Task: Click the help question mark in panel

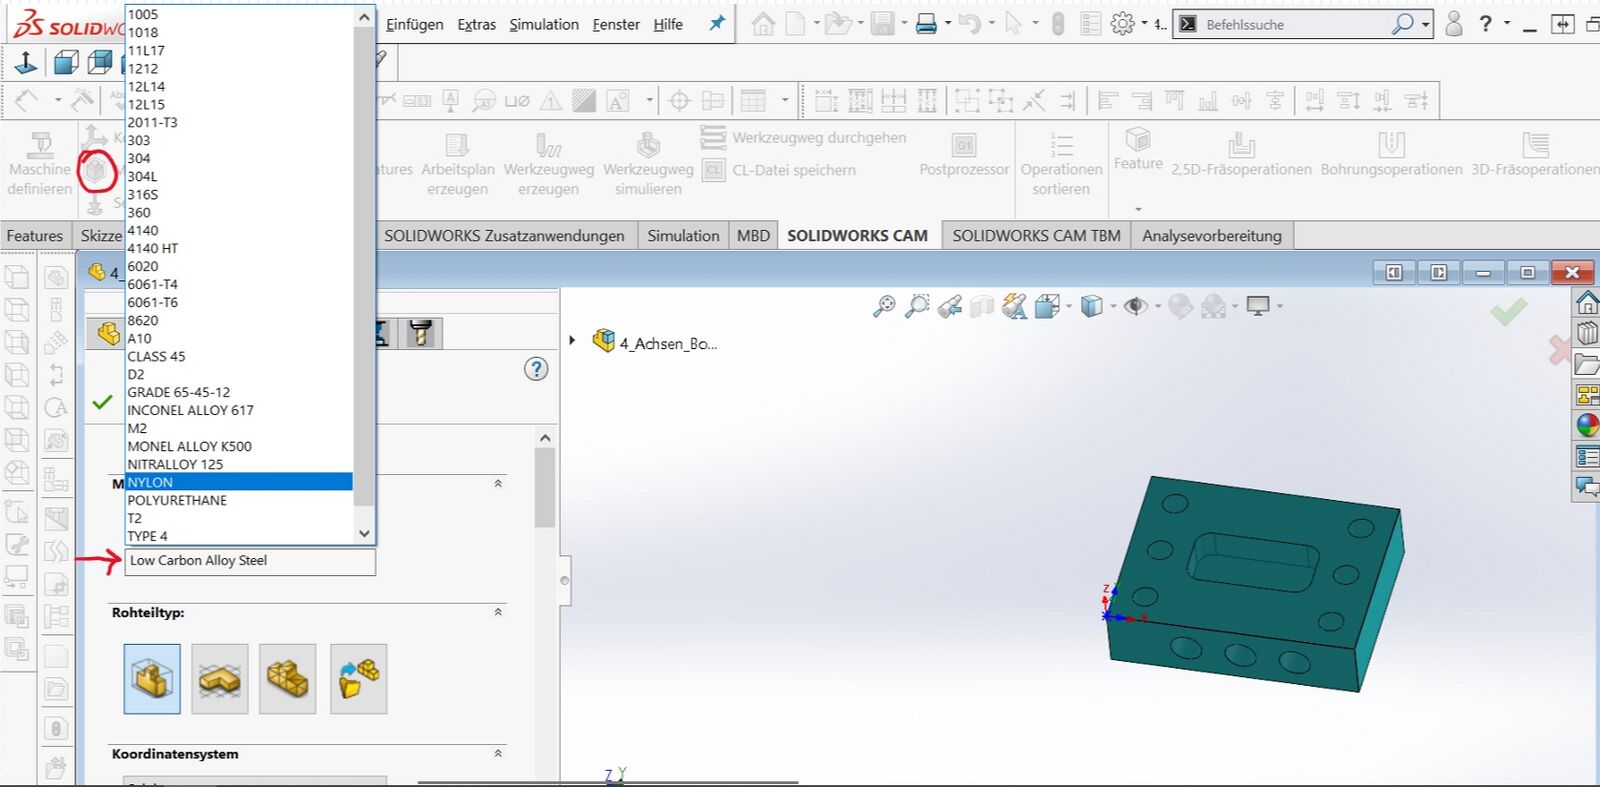Action: pos(536,369)
